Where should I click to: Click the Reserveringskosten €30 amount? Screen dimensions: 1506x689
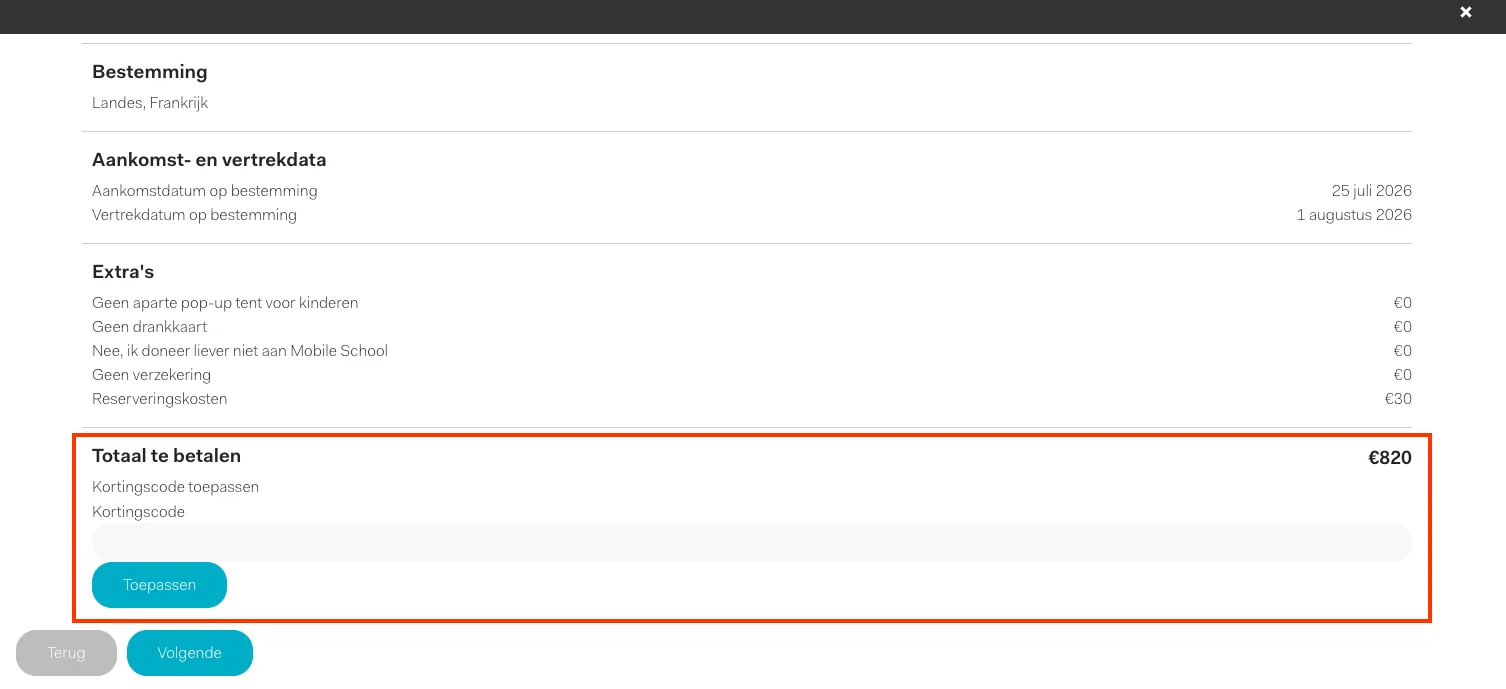tap(1397, 399)
